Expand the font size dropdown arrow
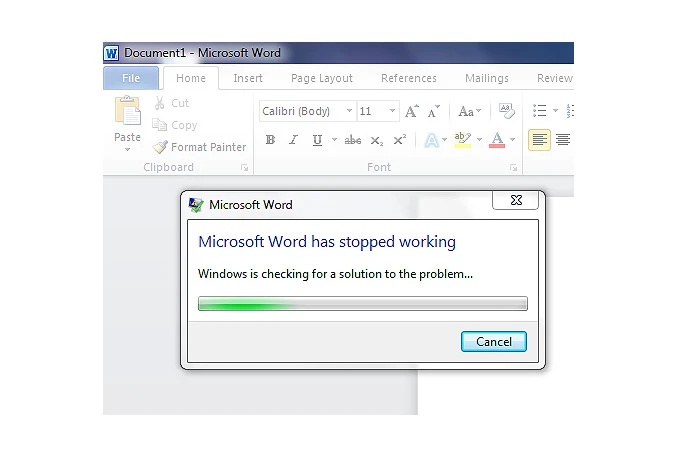This screenshot has width=678, height=458. [392, 111]
